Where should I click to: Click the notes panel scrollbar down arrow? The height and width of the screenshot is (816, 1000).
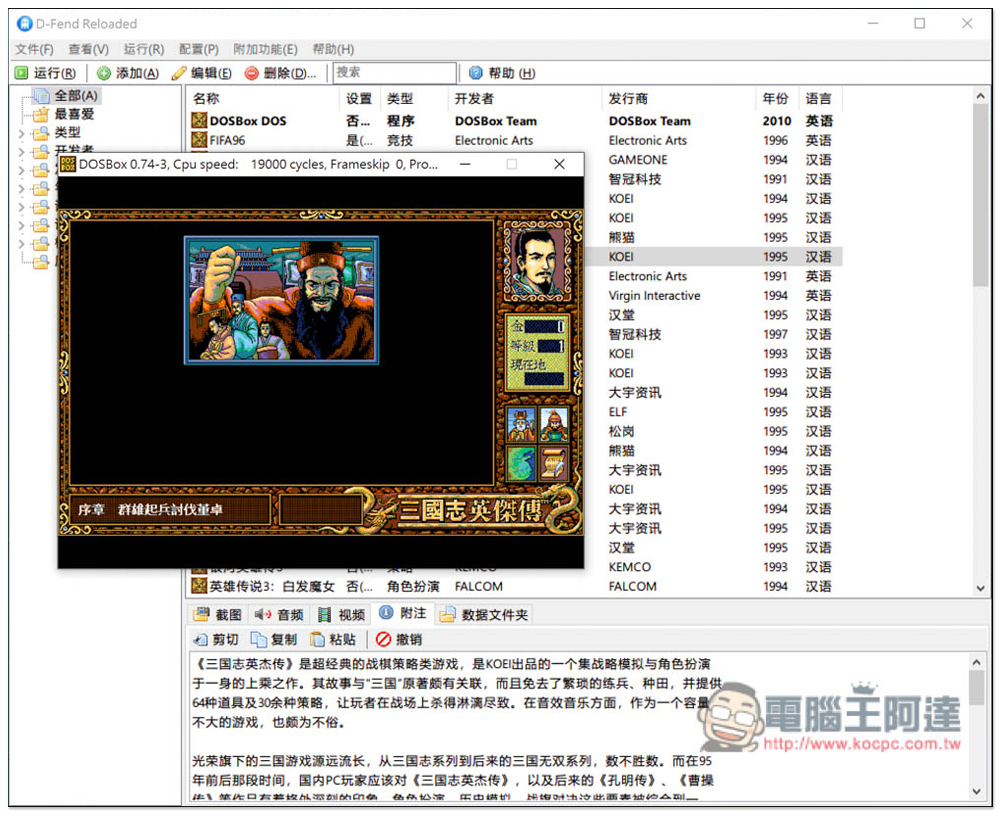[976, 792]
